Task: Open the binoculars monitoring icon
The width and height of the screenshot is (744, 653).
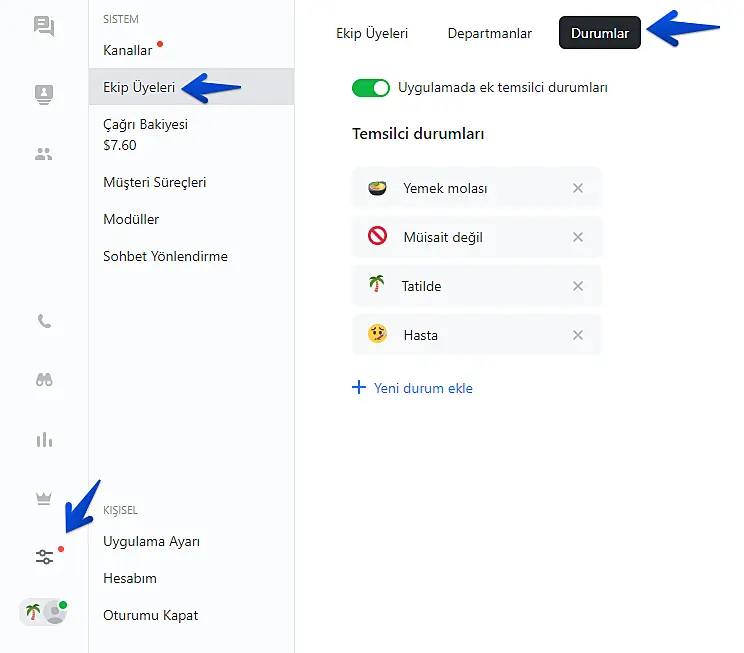Action: [x=44, y=380]
